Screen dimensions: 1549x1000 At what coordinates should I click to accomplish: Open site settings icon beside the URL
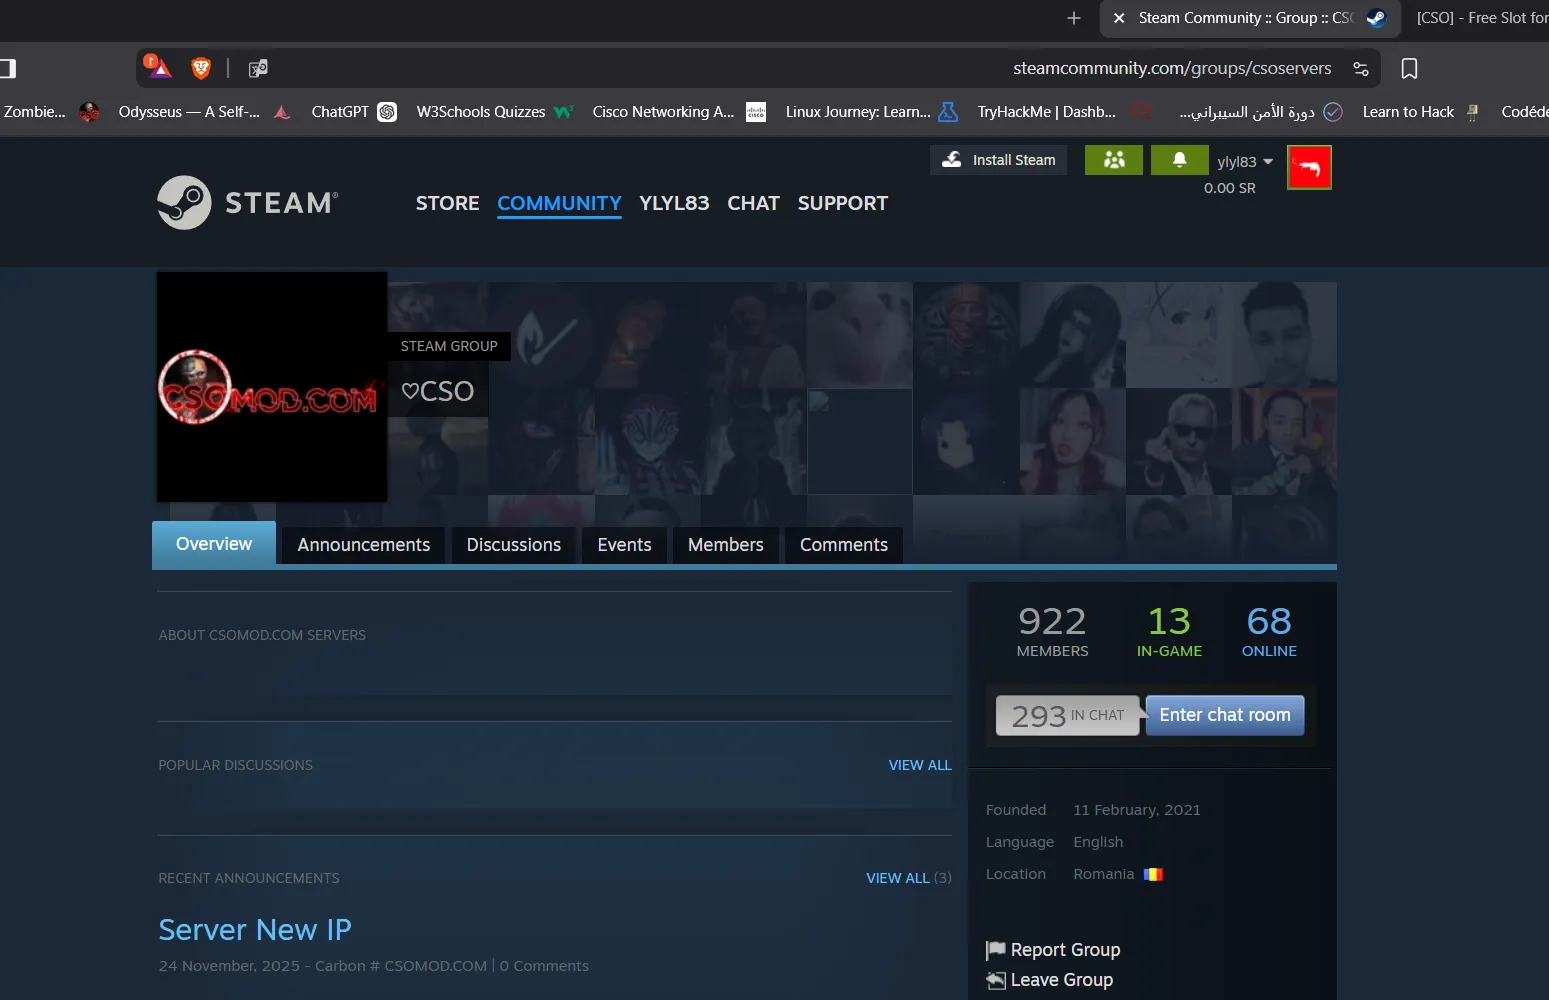[x=1361, y=68]
